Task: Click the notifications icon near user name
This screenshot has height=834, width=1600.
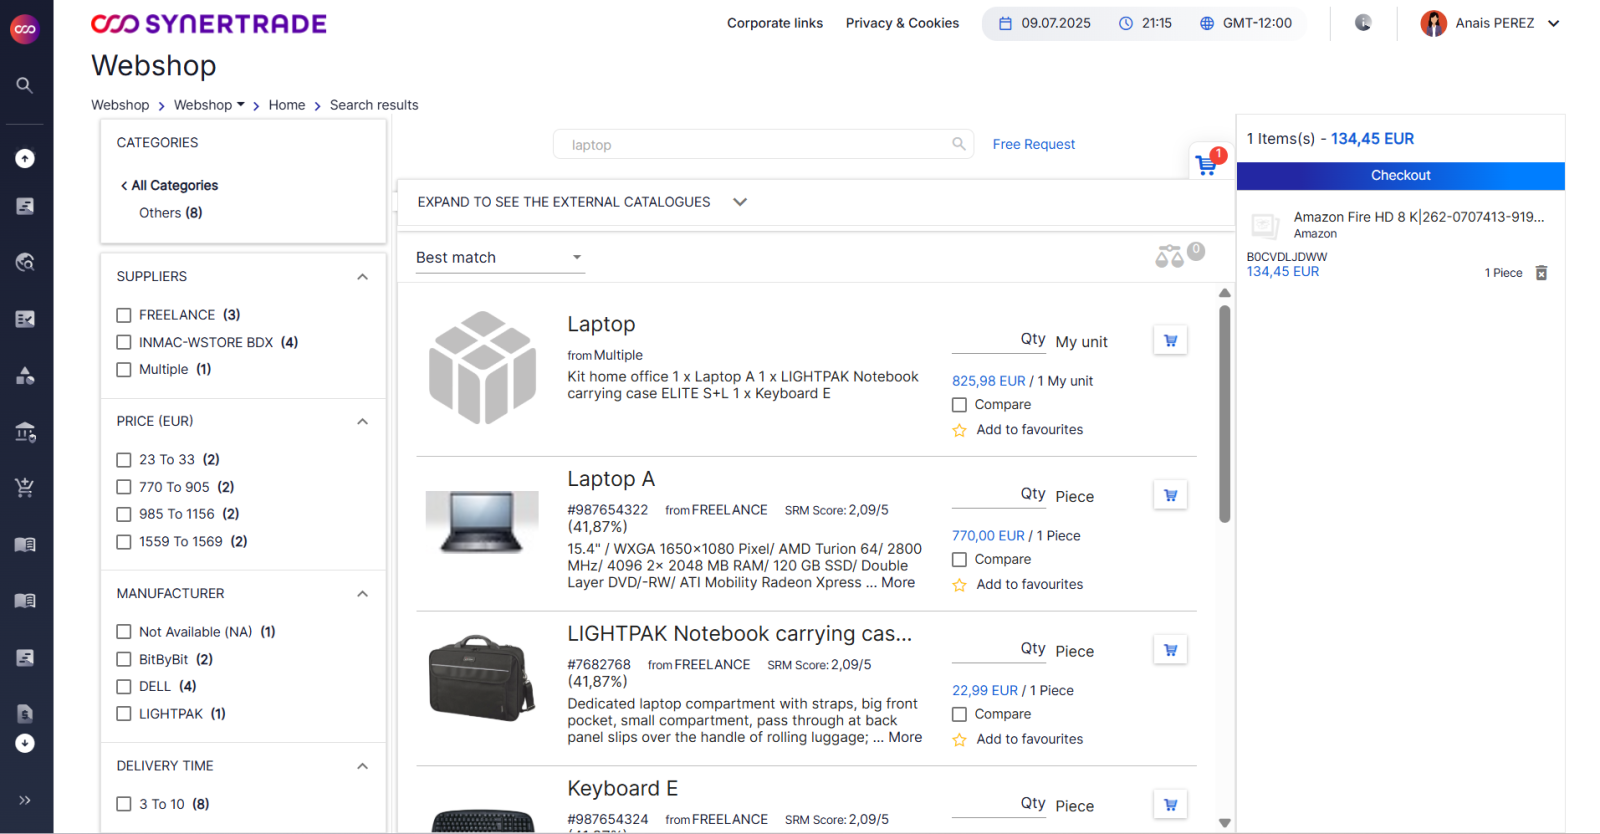Action: [1363, 23]
